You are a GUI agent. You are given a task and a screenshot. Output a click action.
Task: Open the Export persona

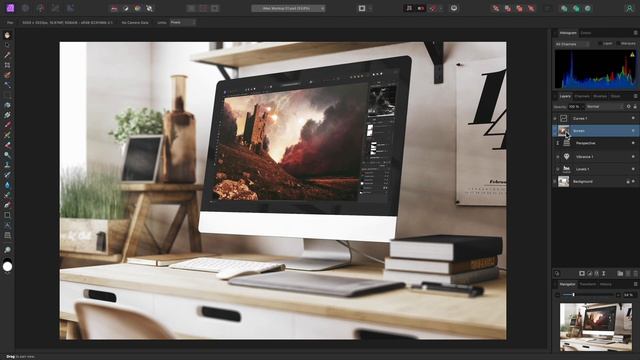70,8
